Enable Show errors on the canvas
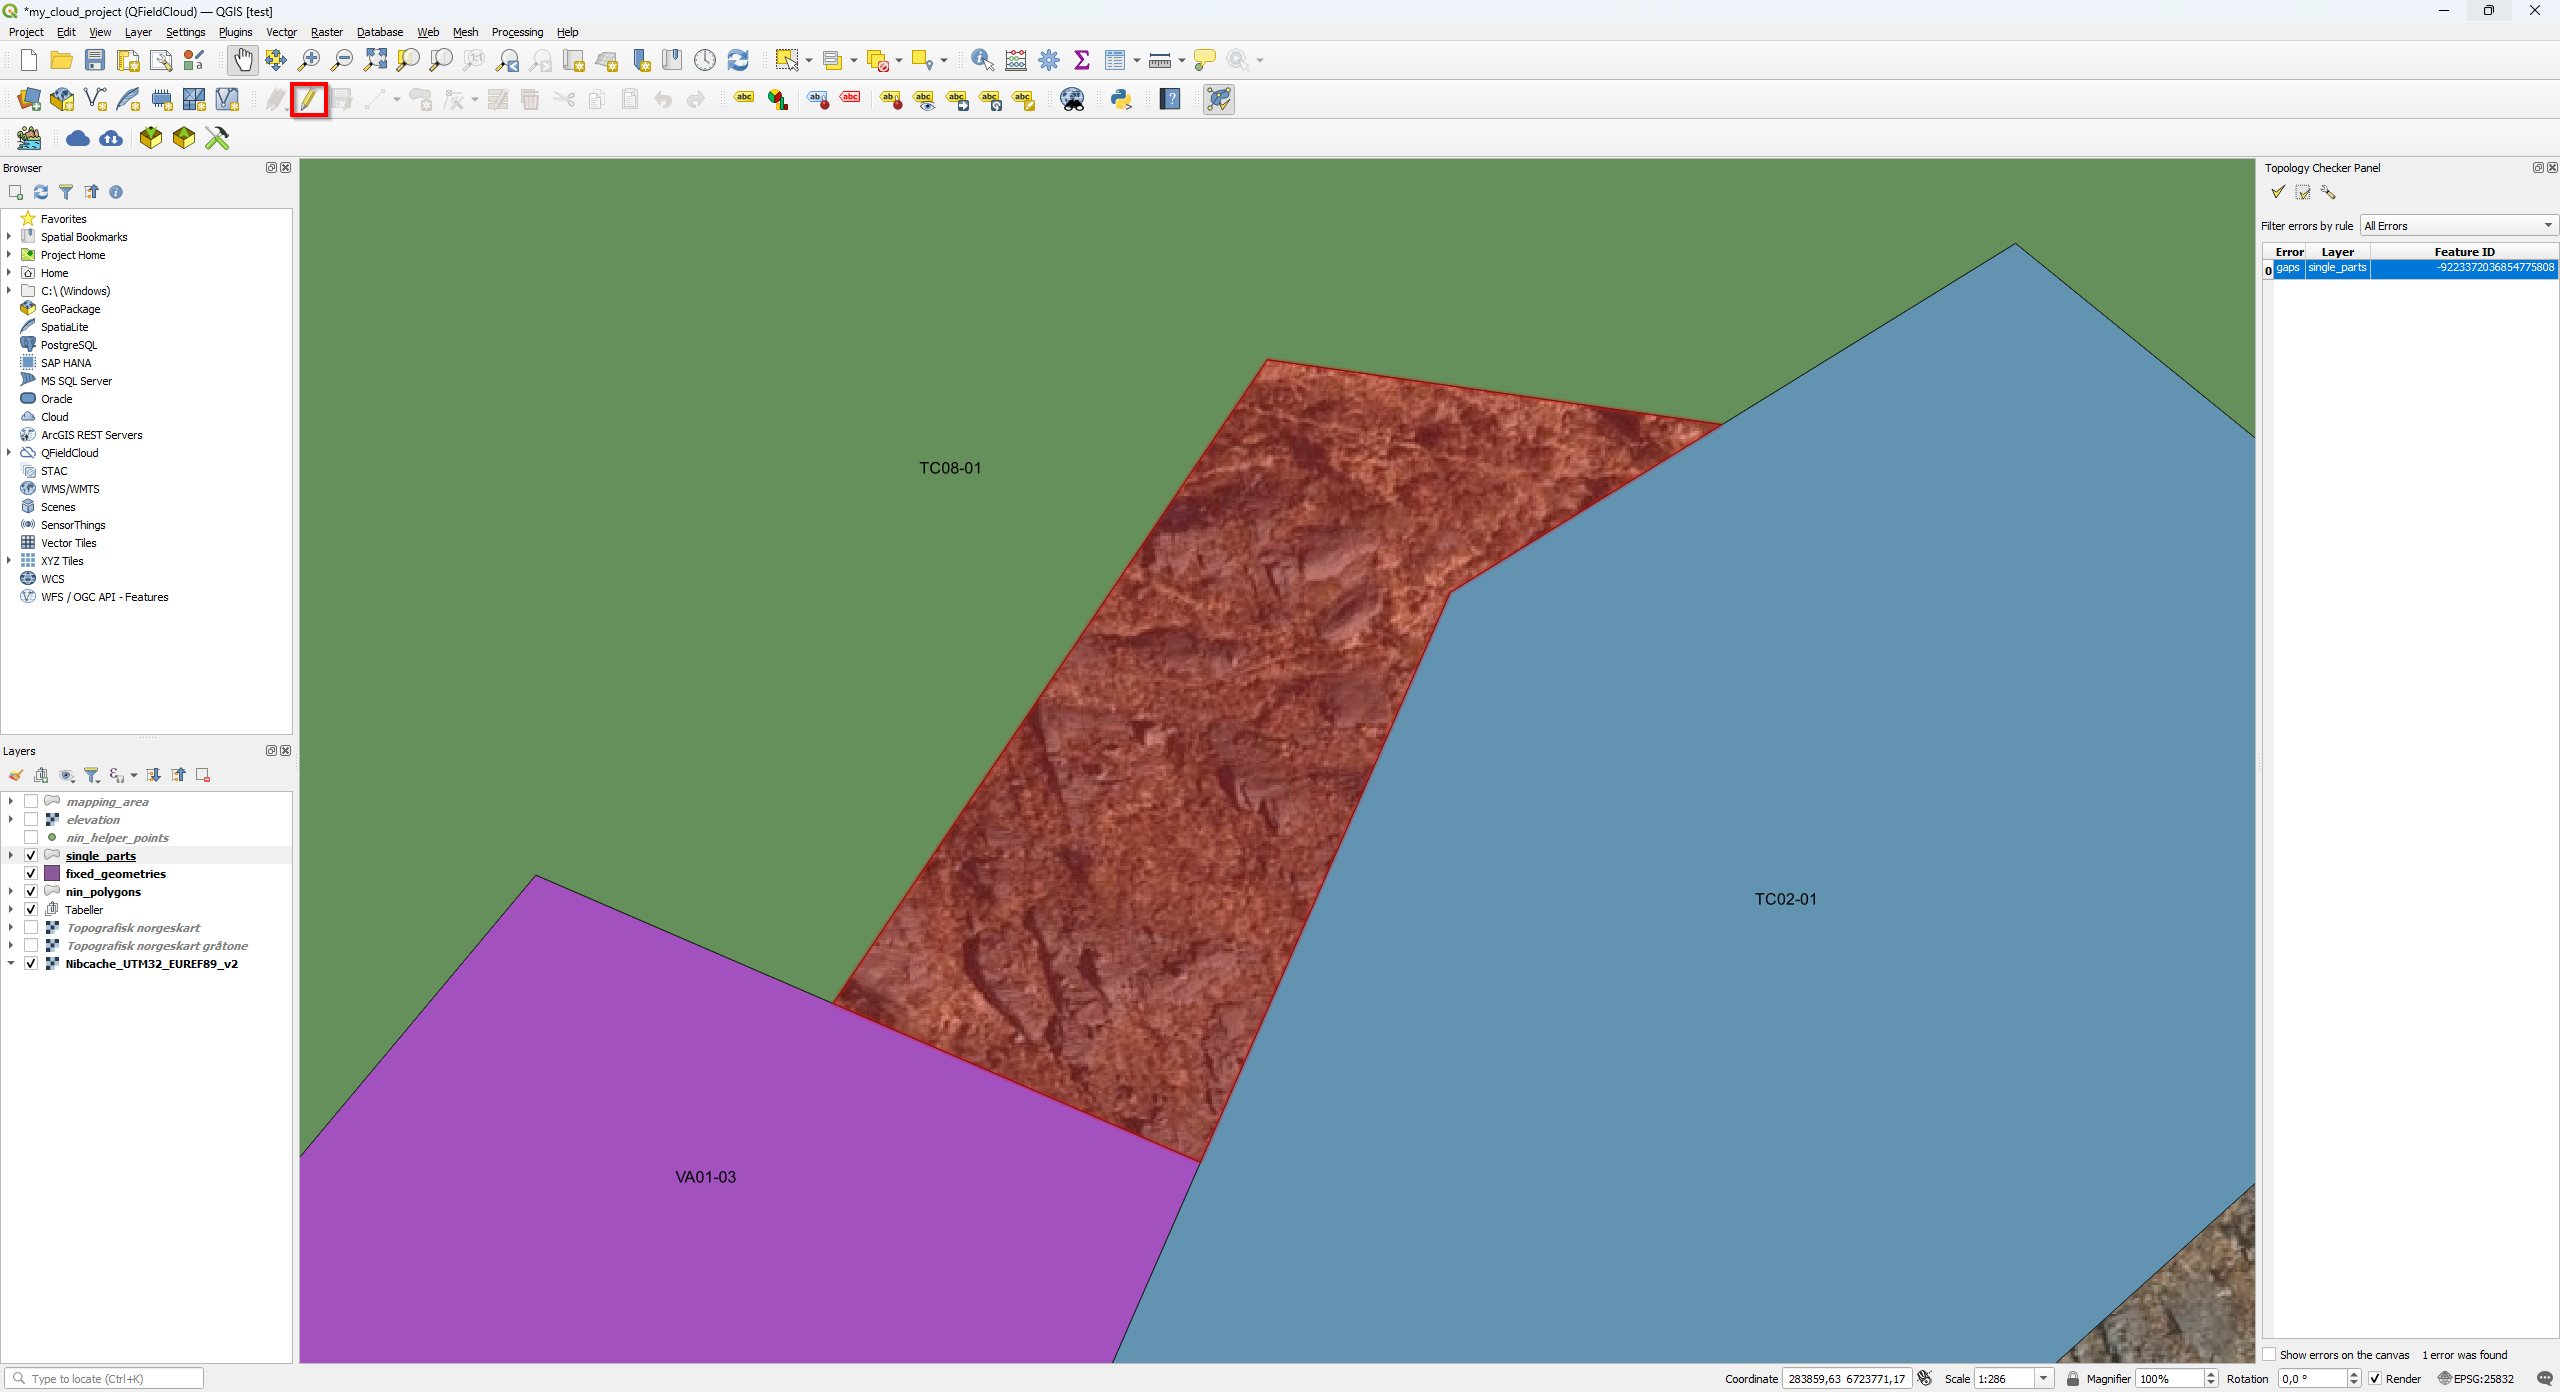Image resolution: width=2560 pixels, height=1392 pixels. (2270, 1355)
